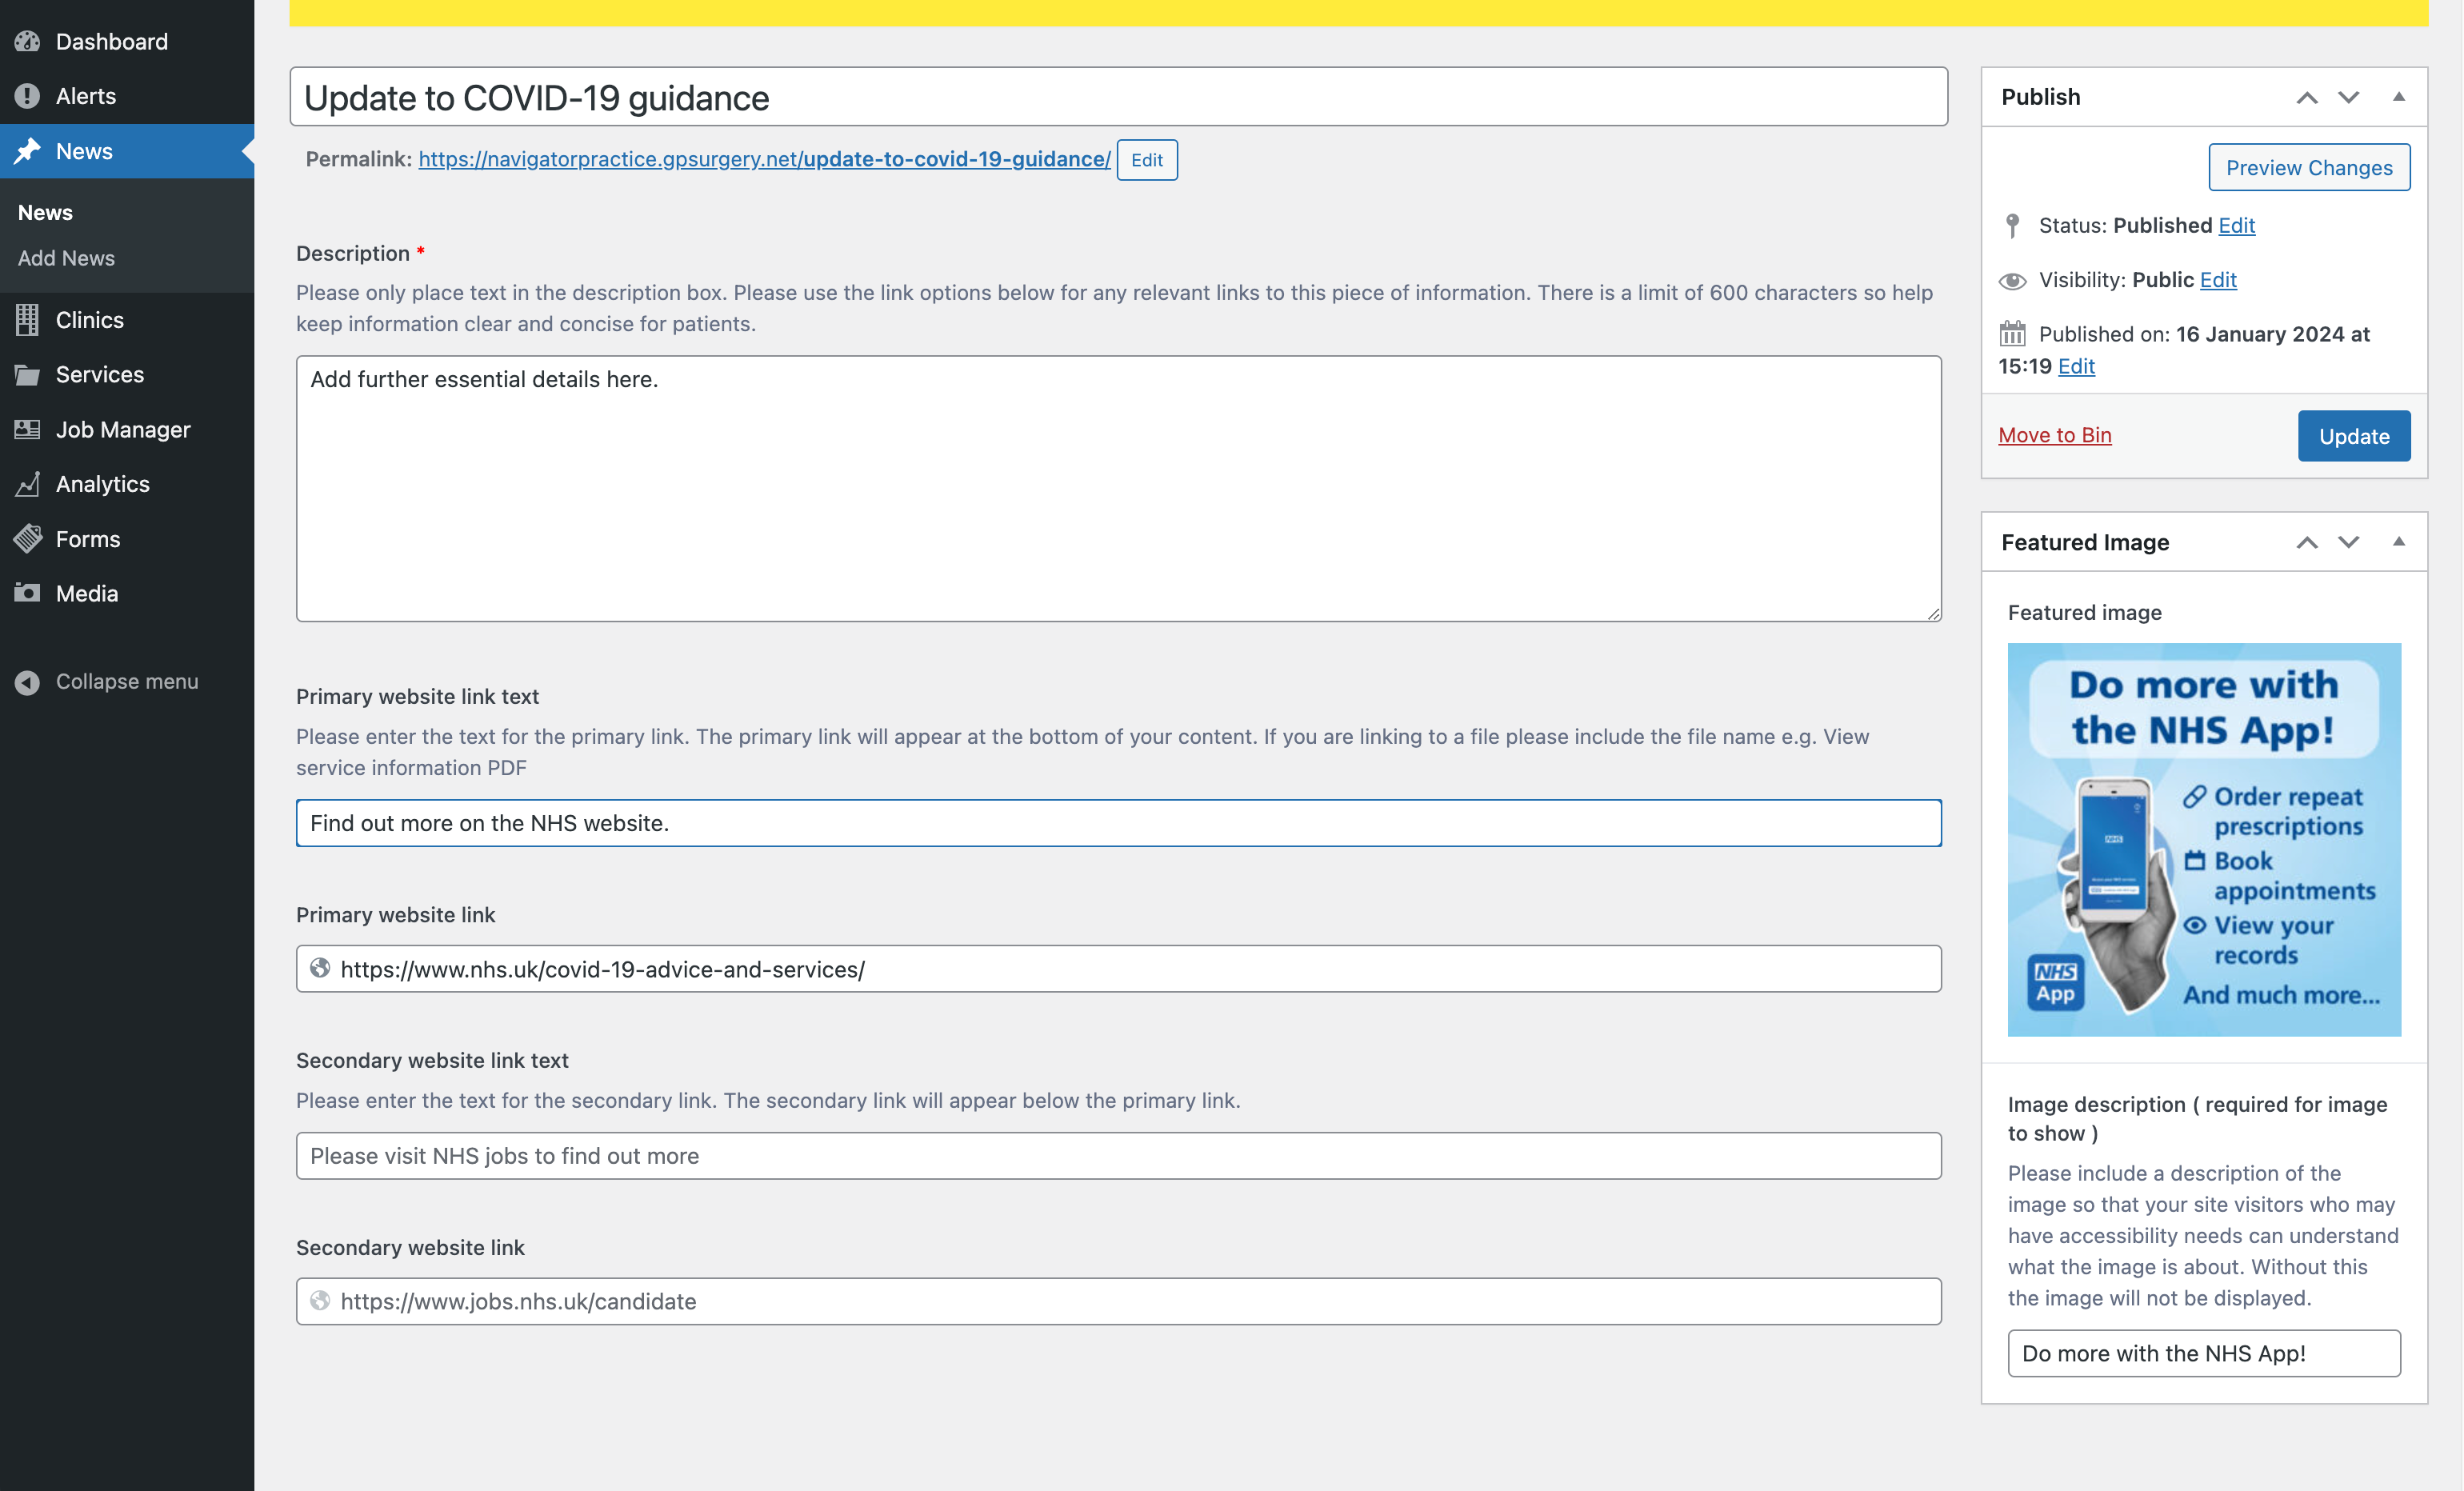This screenshot has width=2464, height=1491.
Task: Click into the Description text area
Action: tap(1119, 489)
